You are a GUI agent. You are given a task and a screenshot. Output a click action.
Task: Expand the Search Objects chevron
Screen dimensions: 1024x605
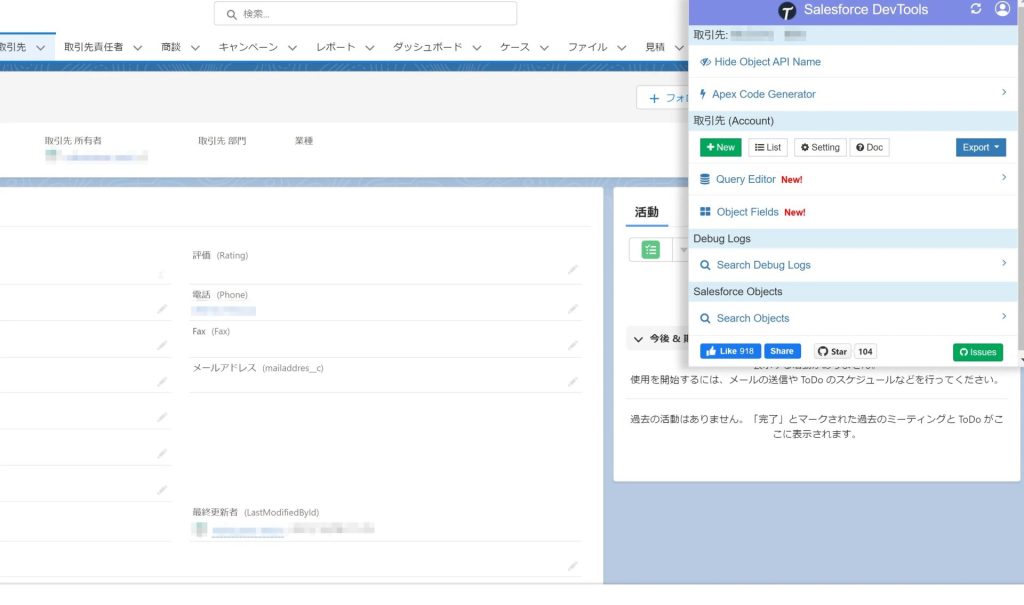[1004, 316]
